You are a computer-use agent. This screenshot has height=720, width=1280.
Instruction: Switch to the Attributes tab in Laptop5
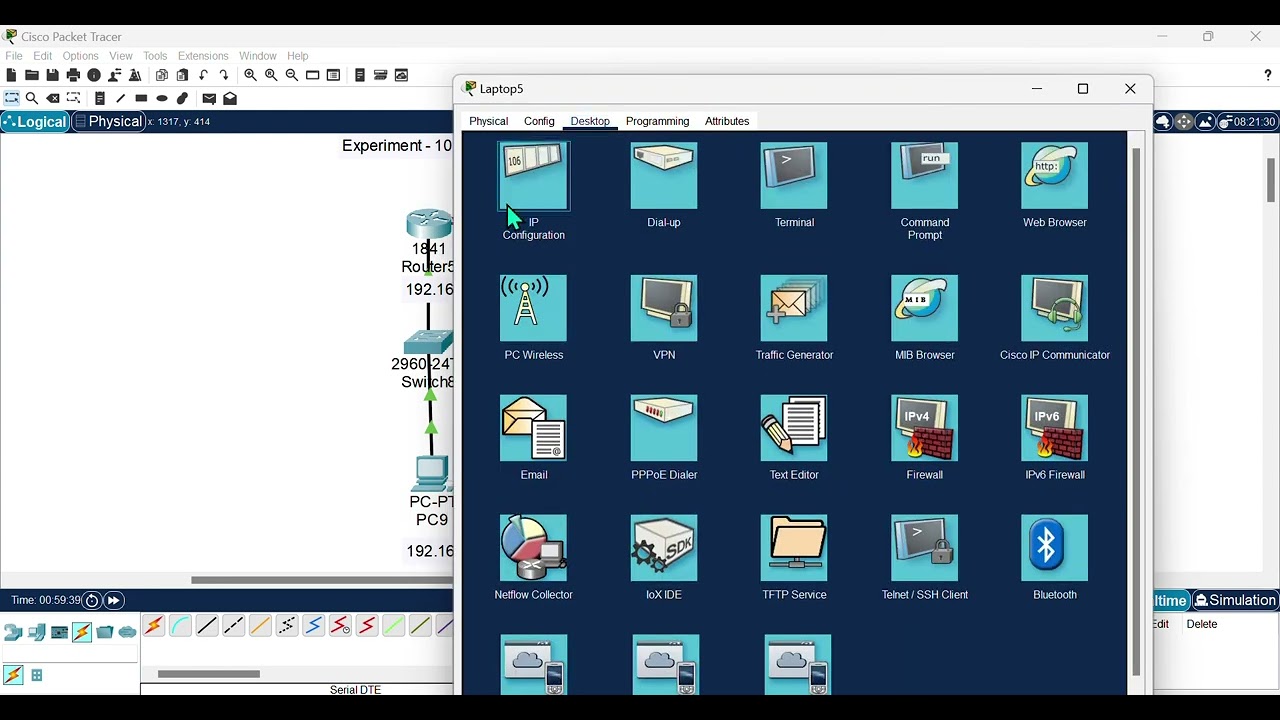[x=727, y=121]
